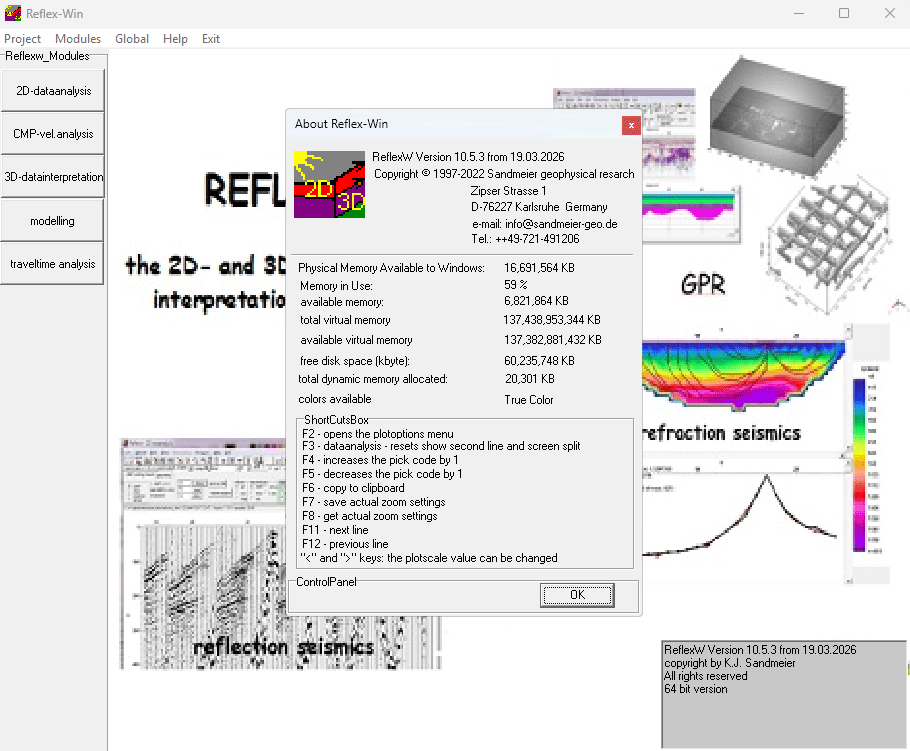910x751 pixels.
Task: Click the reflection seismics screenshot image
Action: click(280, 554)
